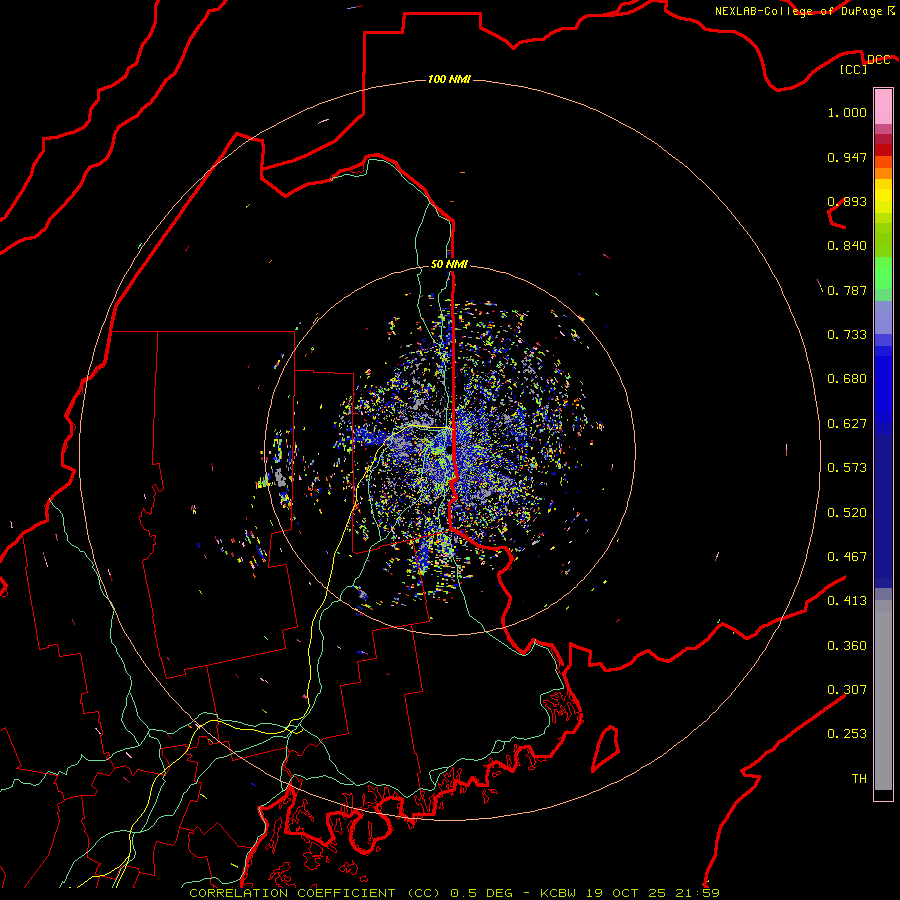Click the DCC product label
900x900 pixels.
point(878,60)
